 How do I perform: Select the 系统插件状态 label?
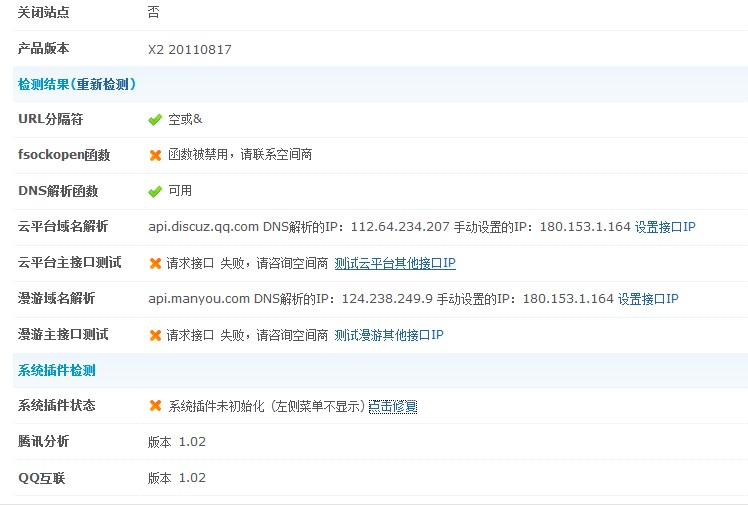point(57,406)
